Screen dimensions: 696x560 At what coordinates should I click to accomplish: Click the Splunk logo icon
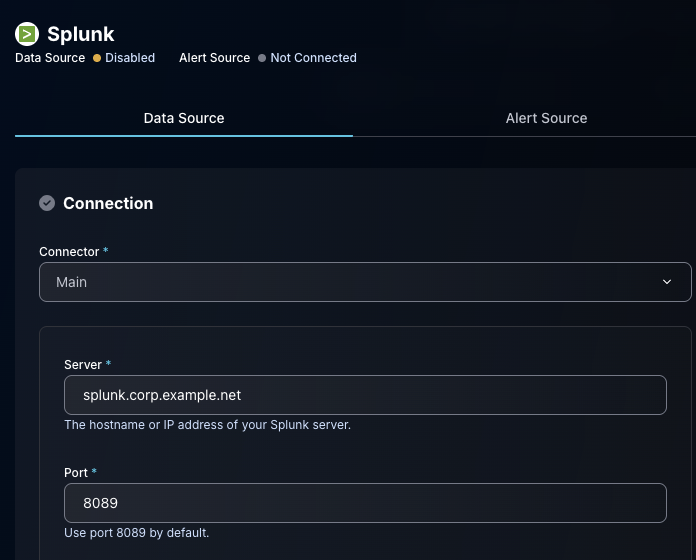(27, 34)
